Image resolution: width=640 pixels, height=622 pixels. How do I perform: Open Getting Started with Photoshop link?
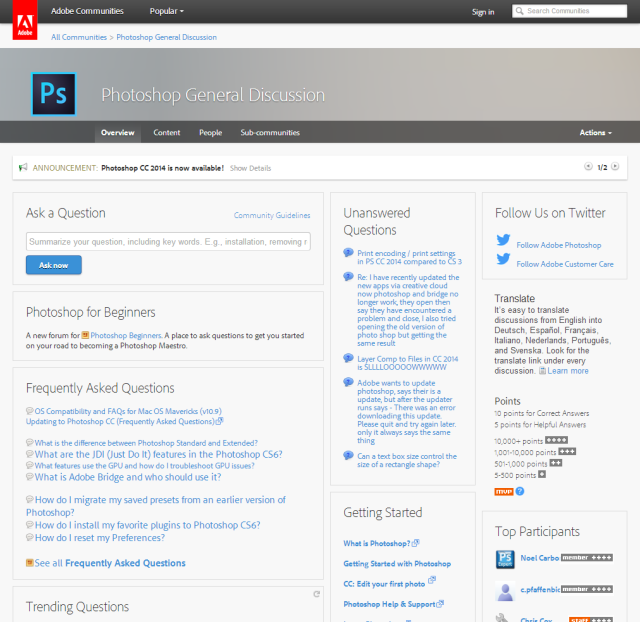[397, 564]
